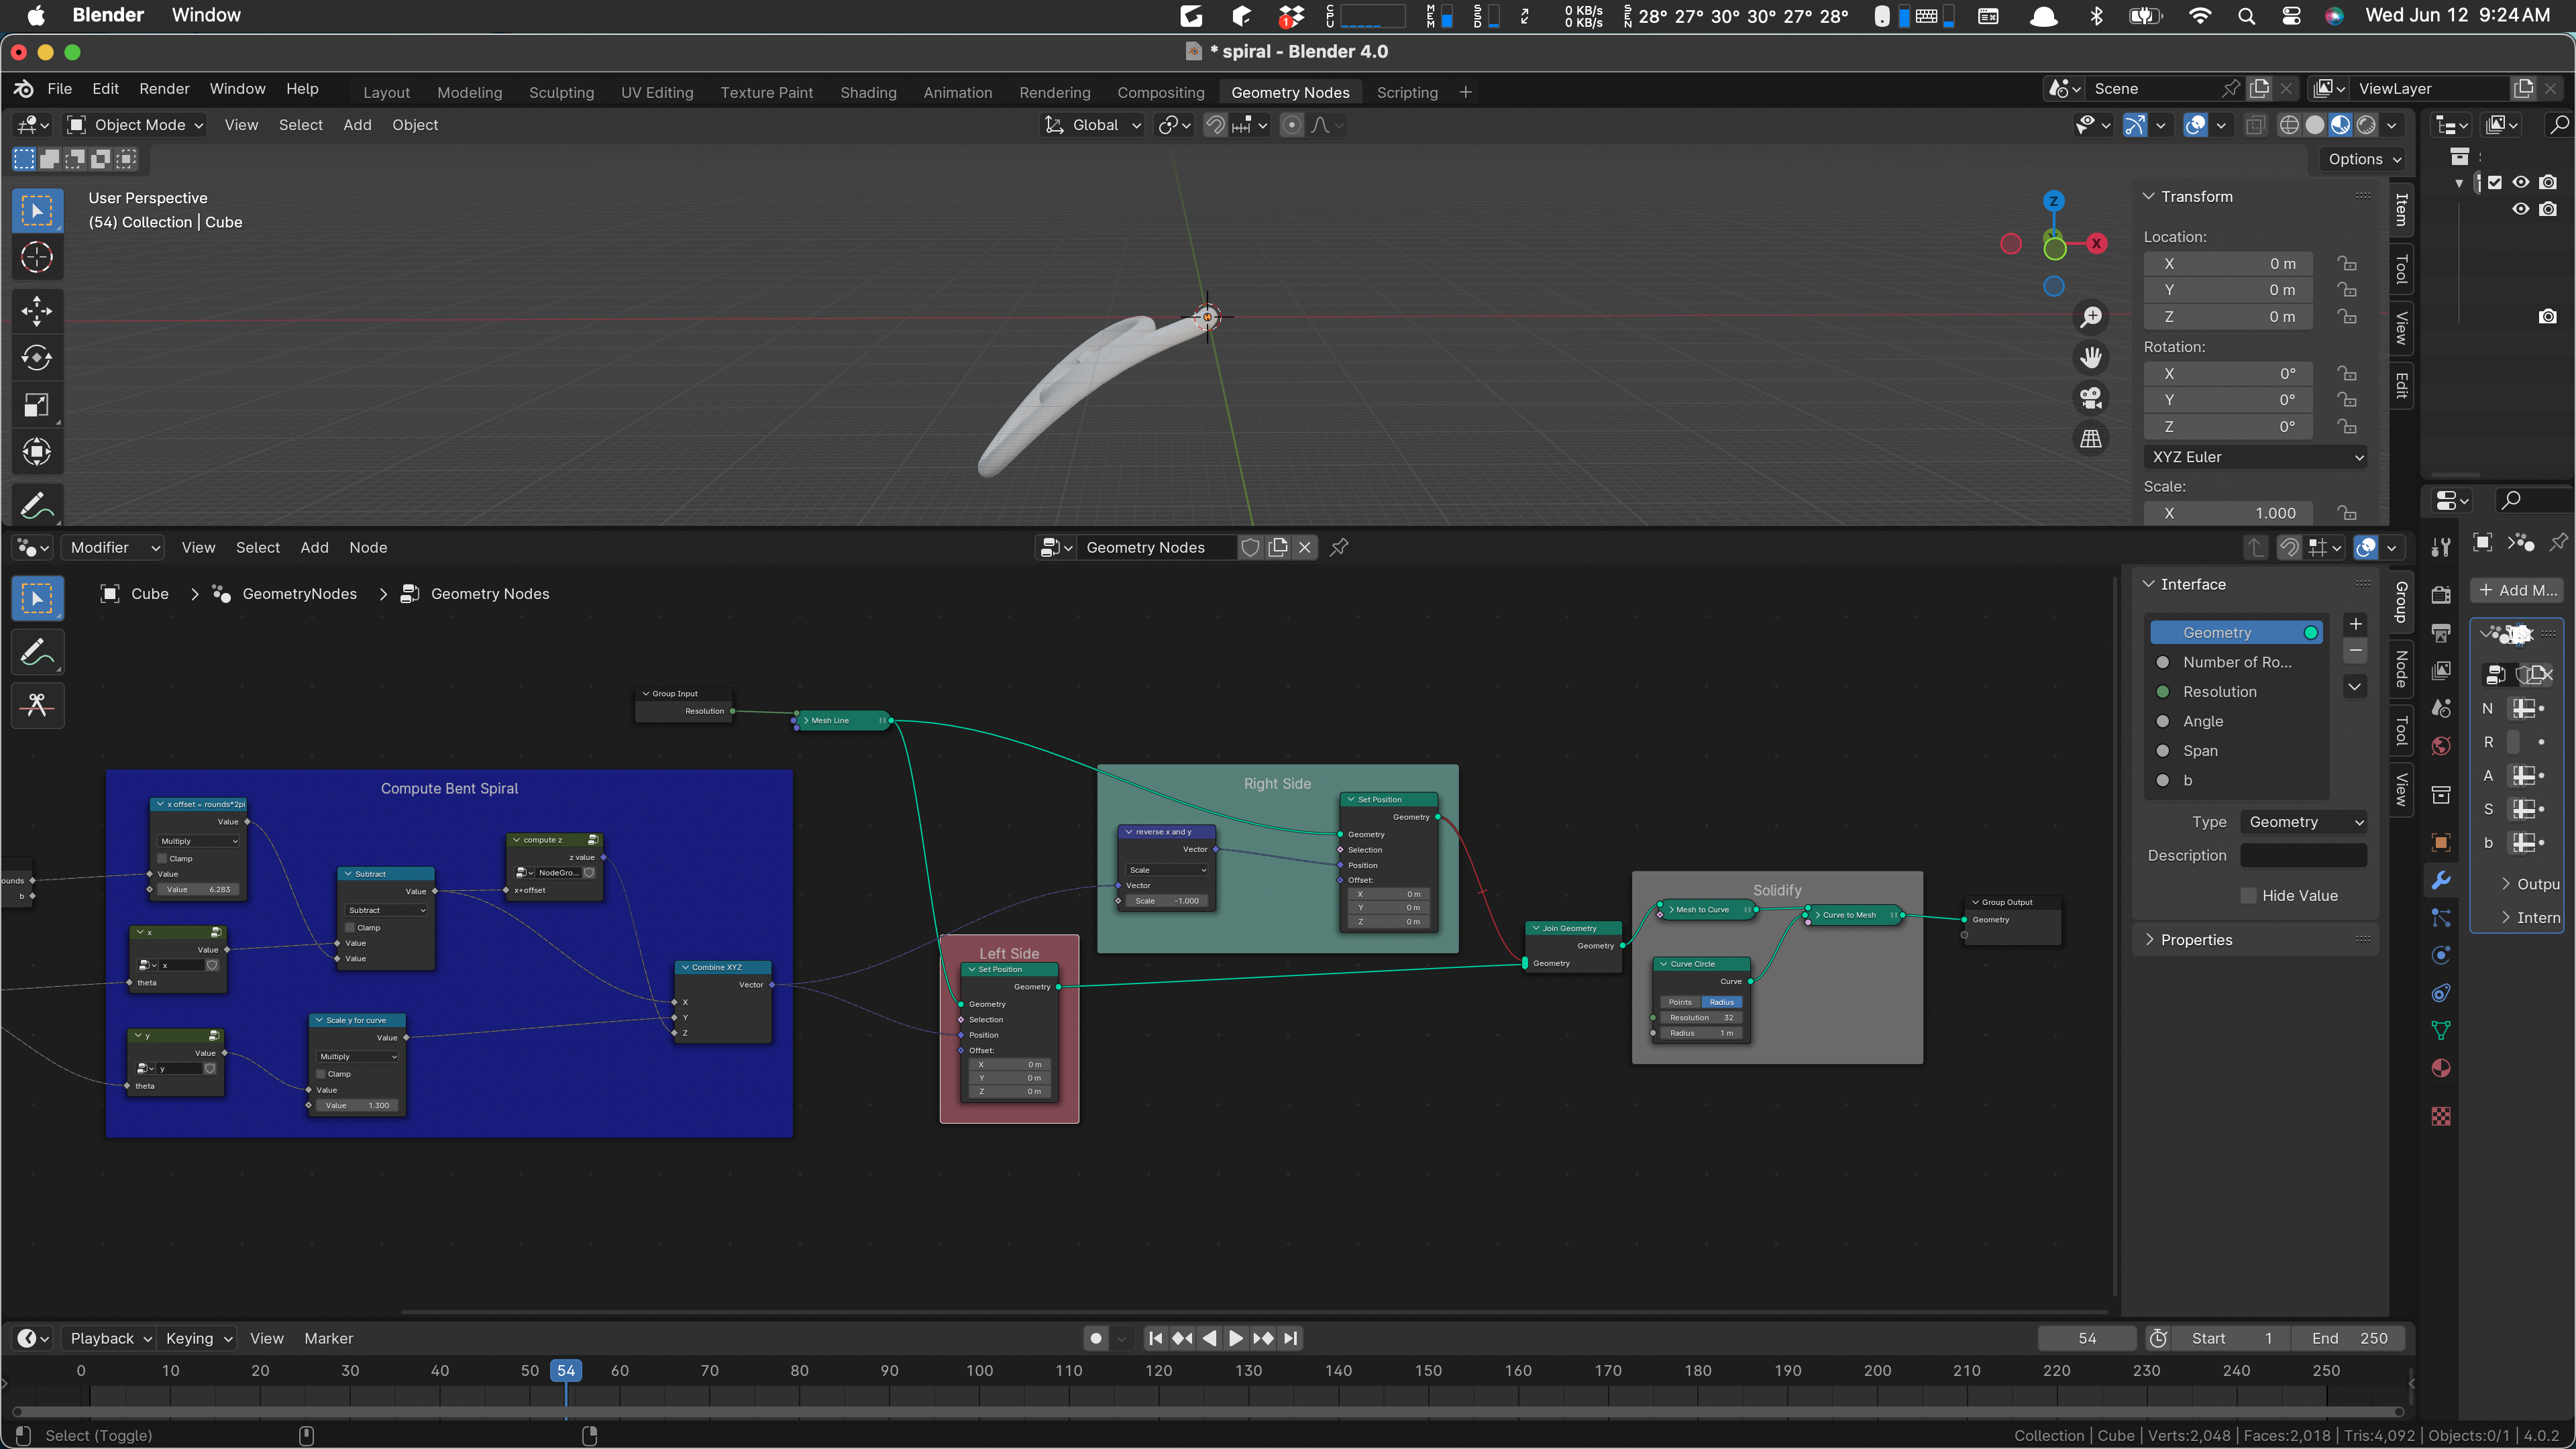Select the Transform tool in viewport toolbar
This screenshot has height=1449, width=2576.
(x=37, y=452)
